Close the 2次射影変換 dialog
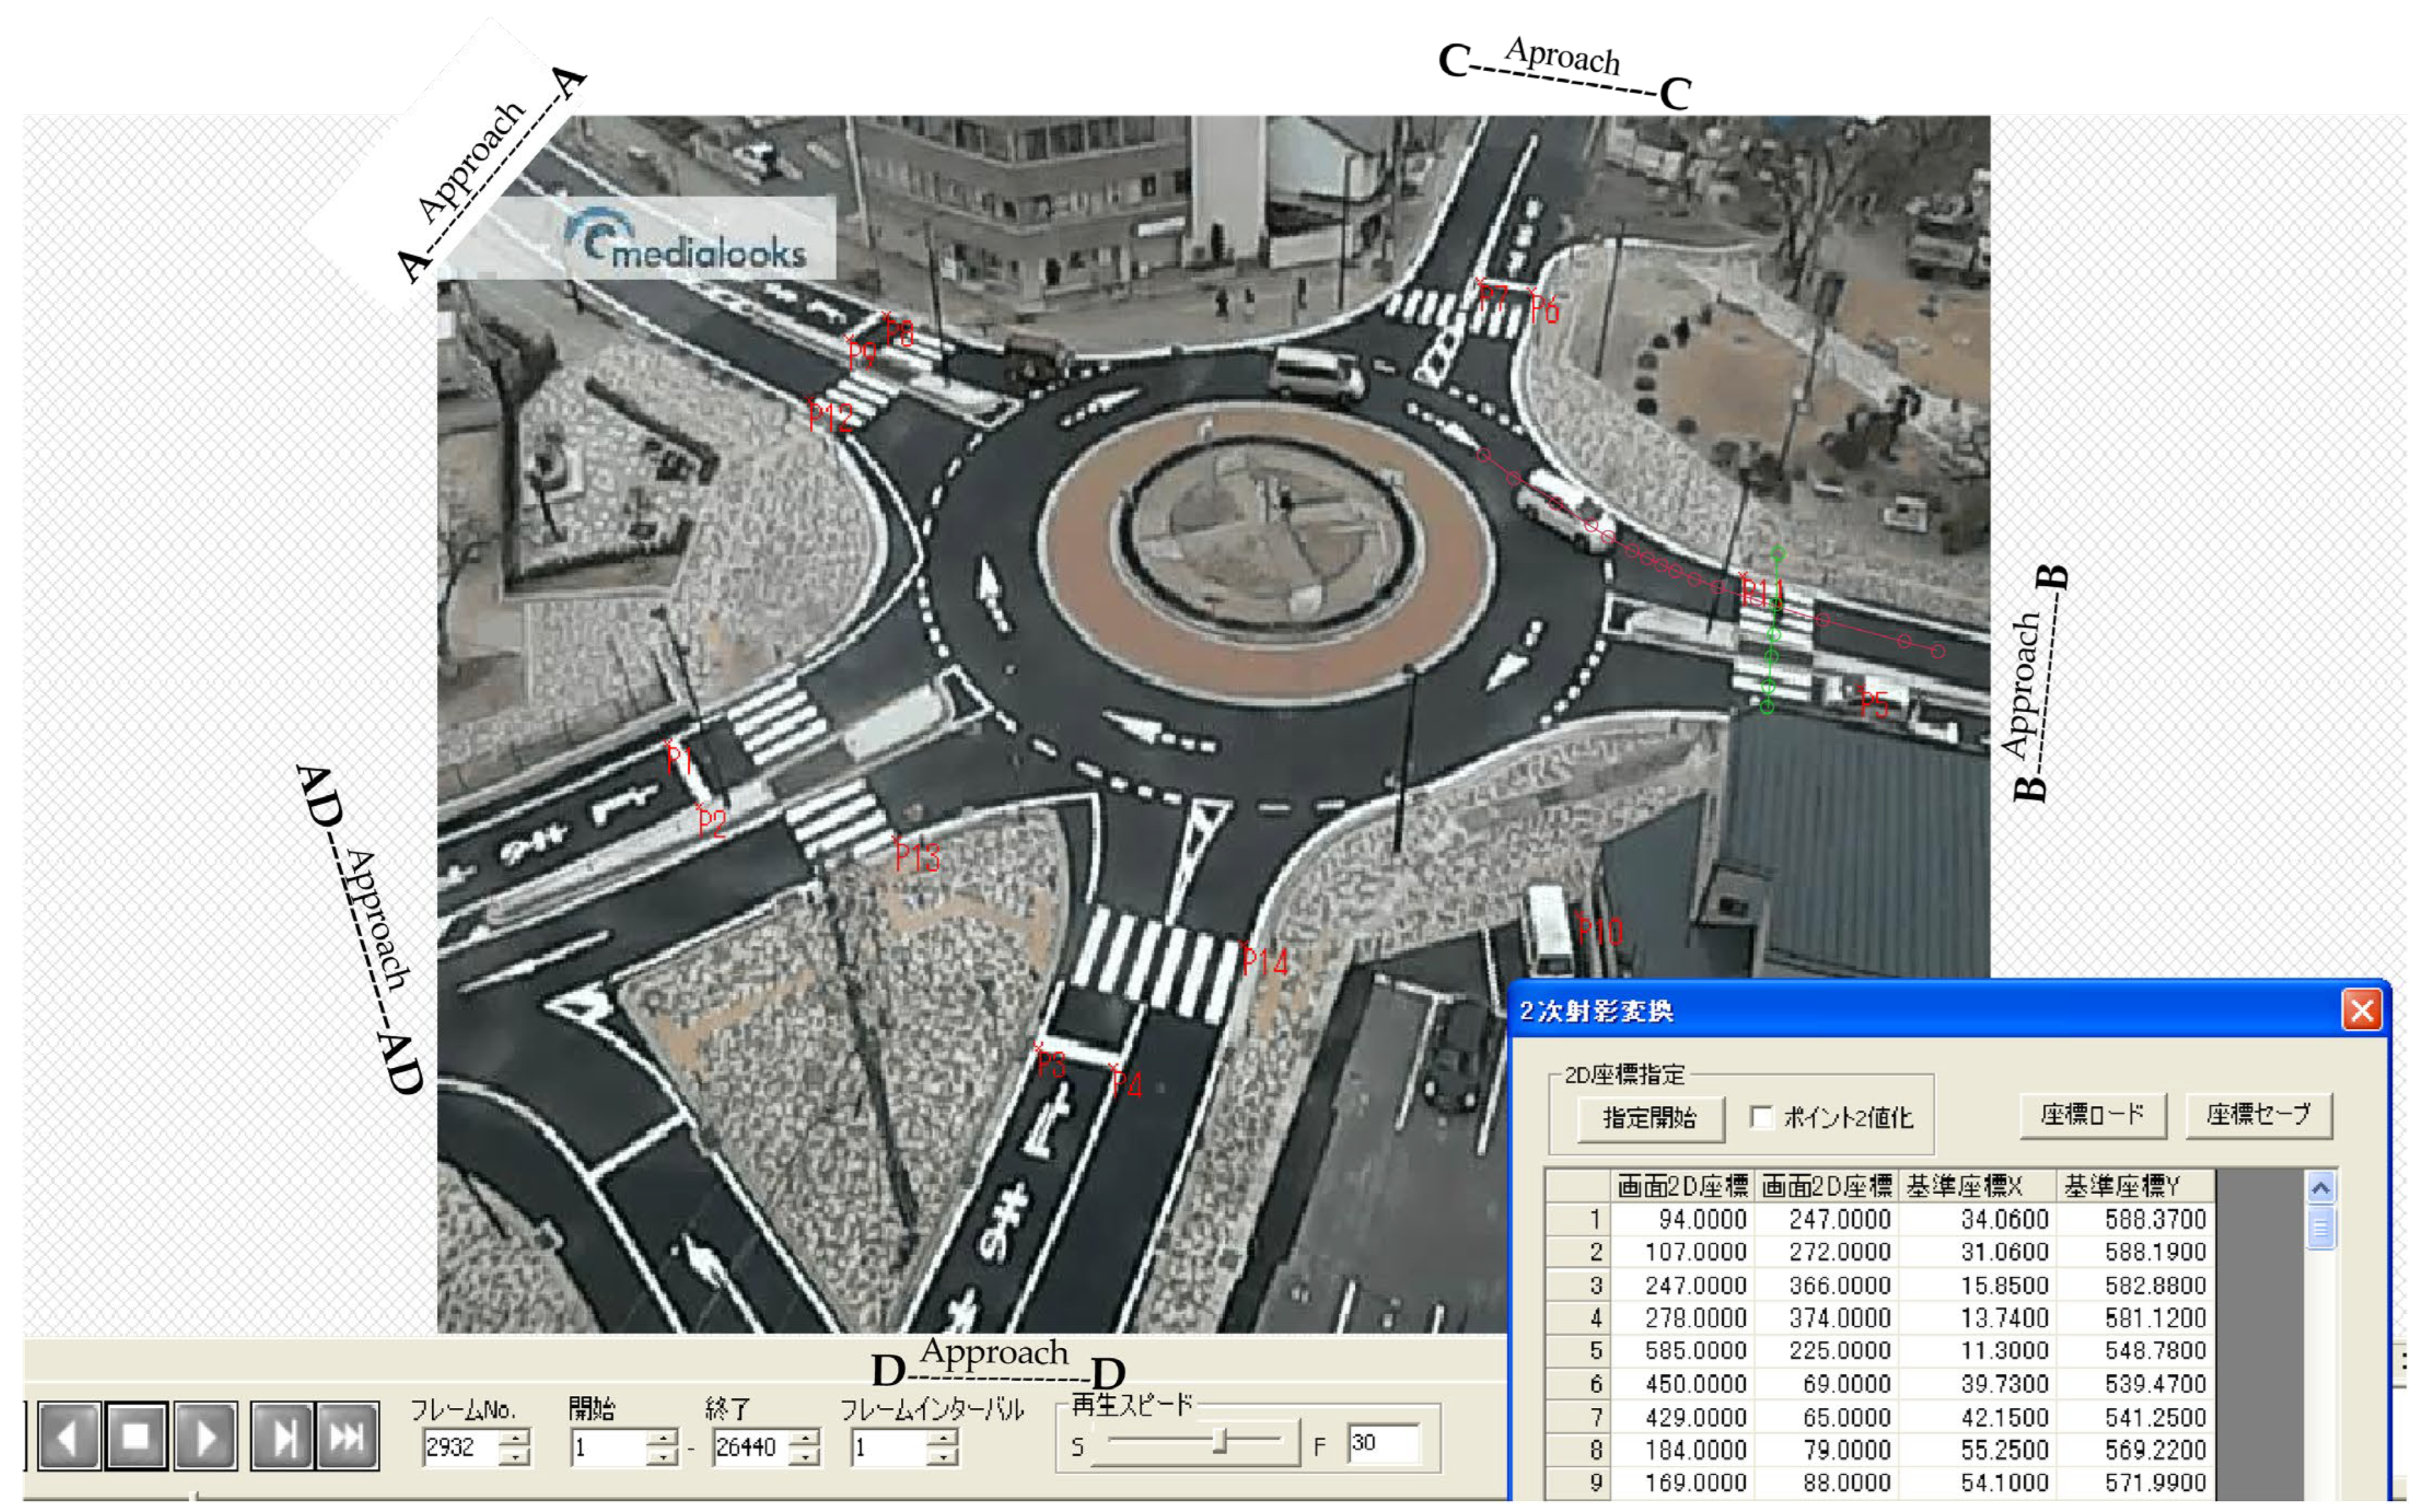The height and width of the screenshot is (1512, 2427). (x=2361, y=1010)
